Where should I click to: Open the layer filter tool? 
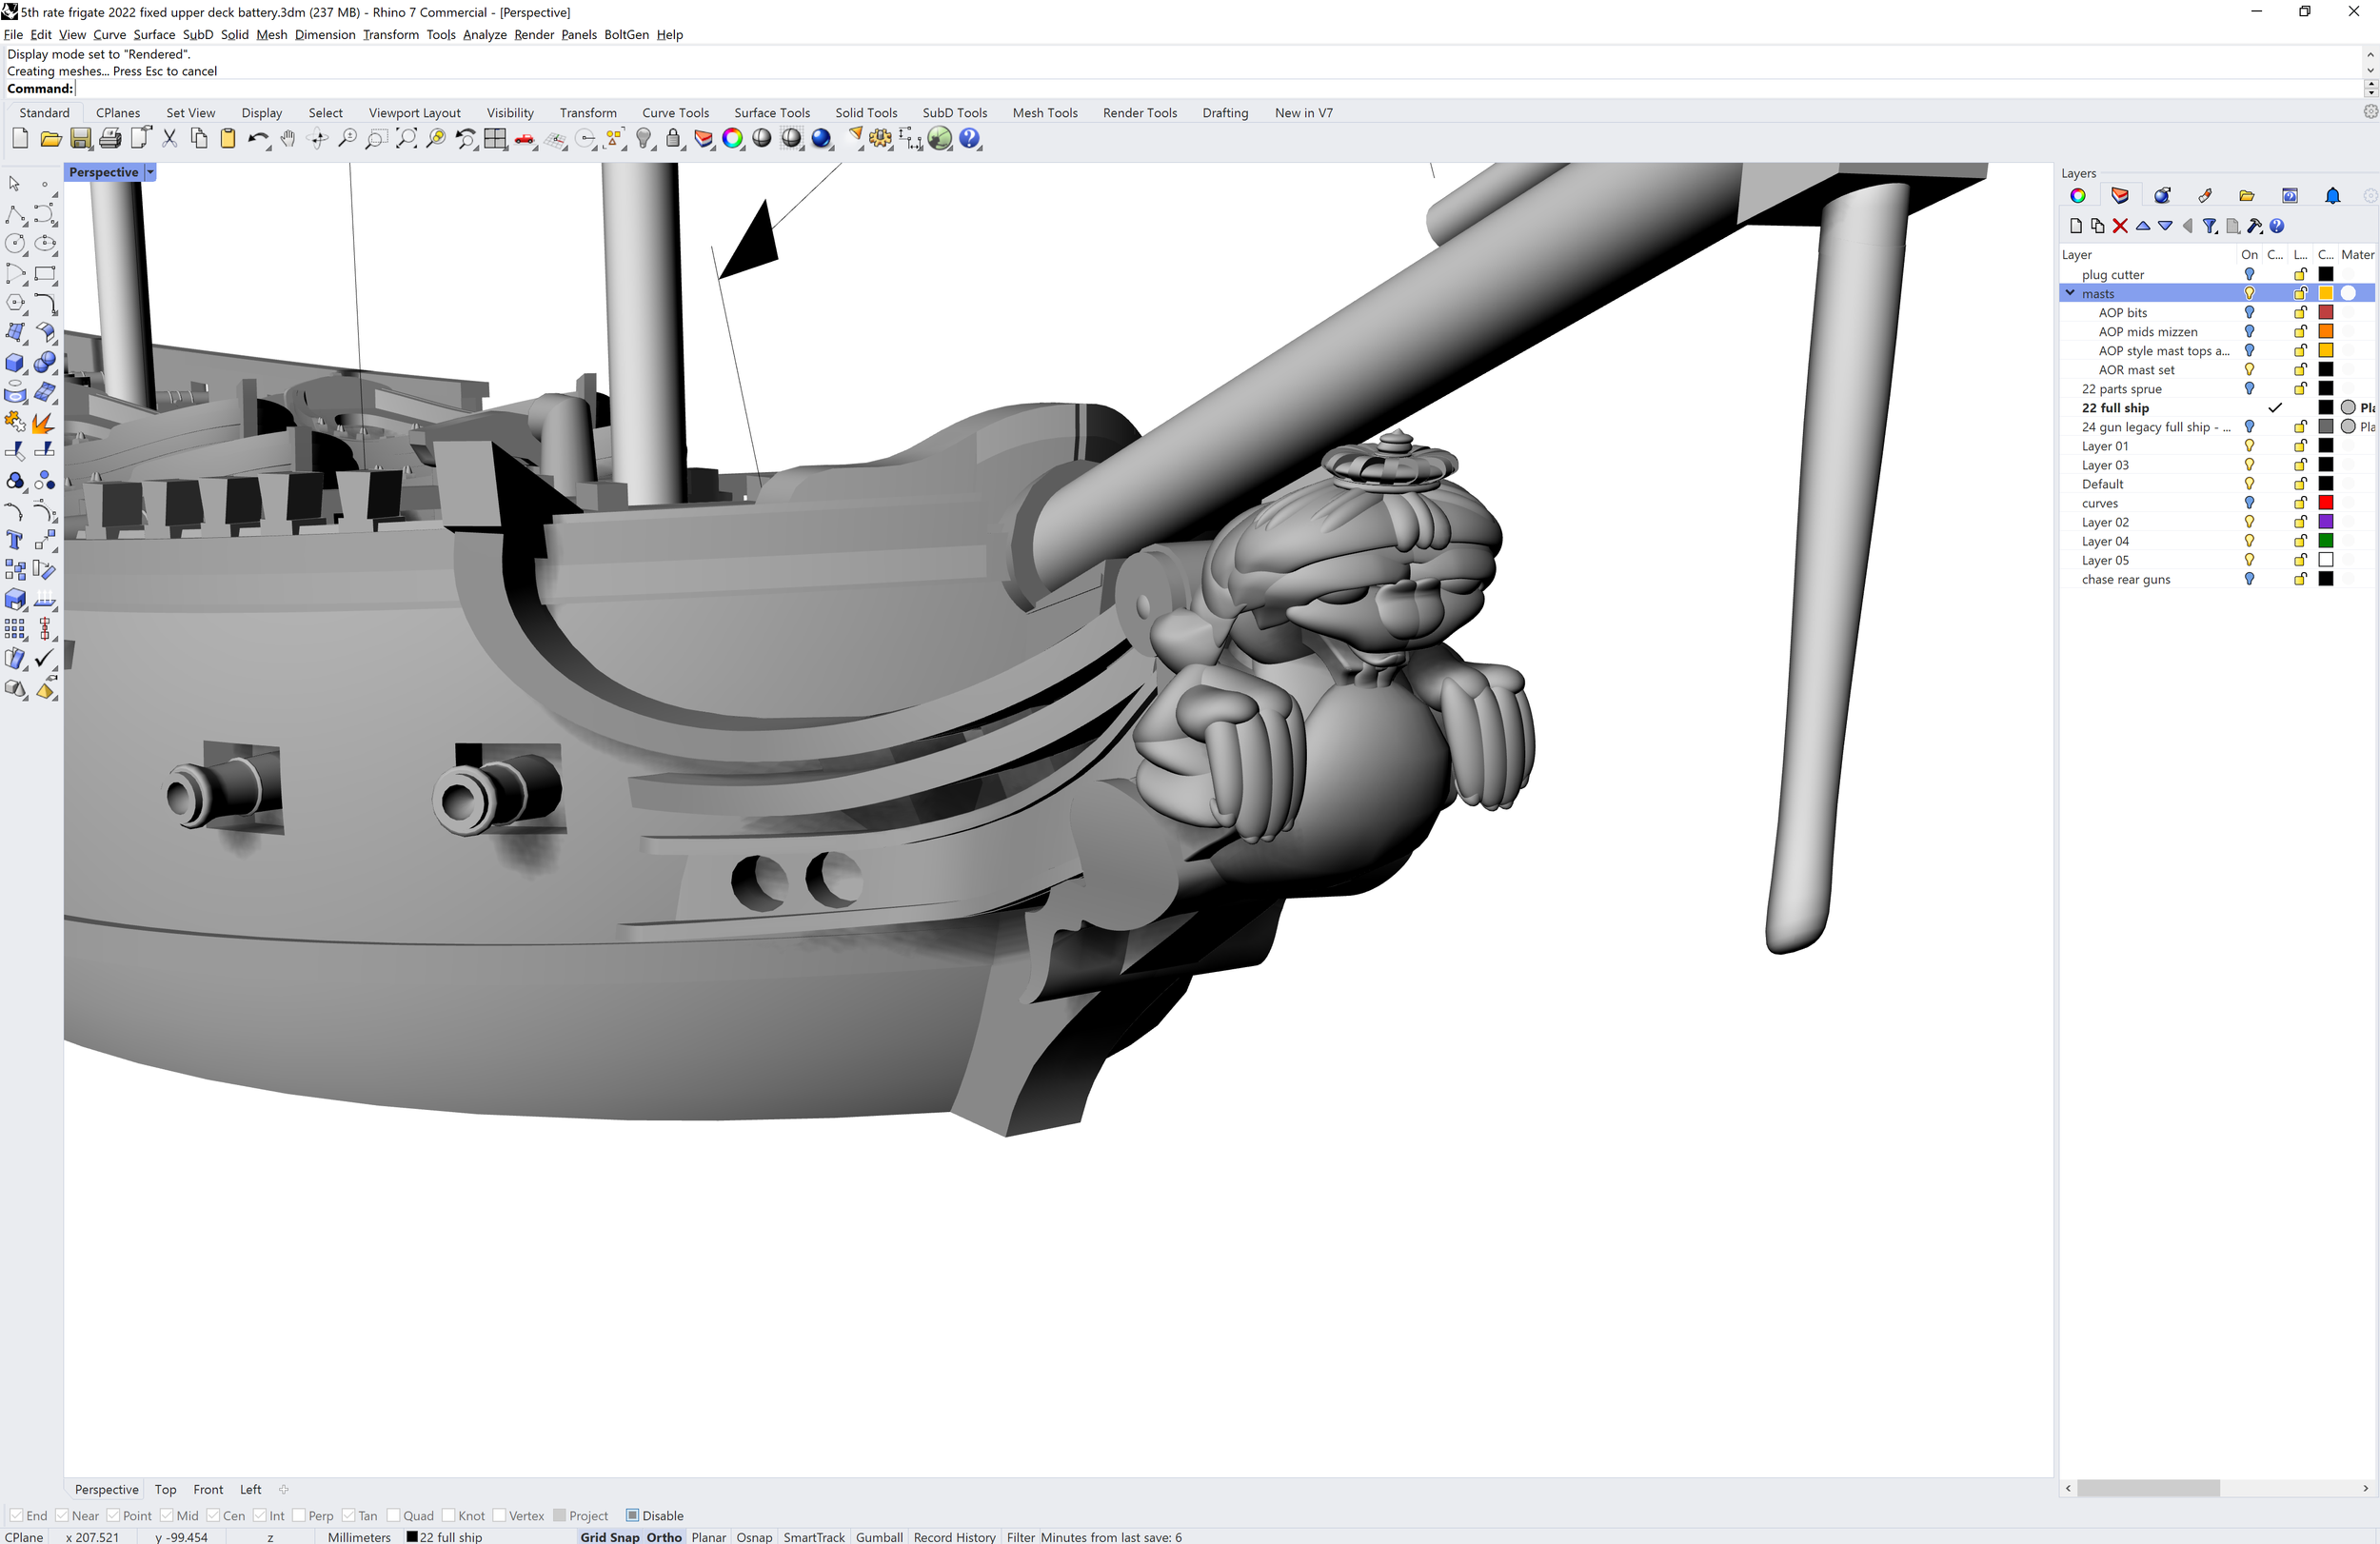coord(2210,226)
